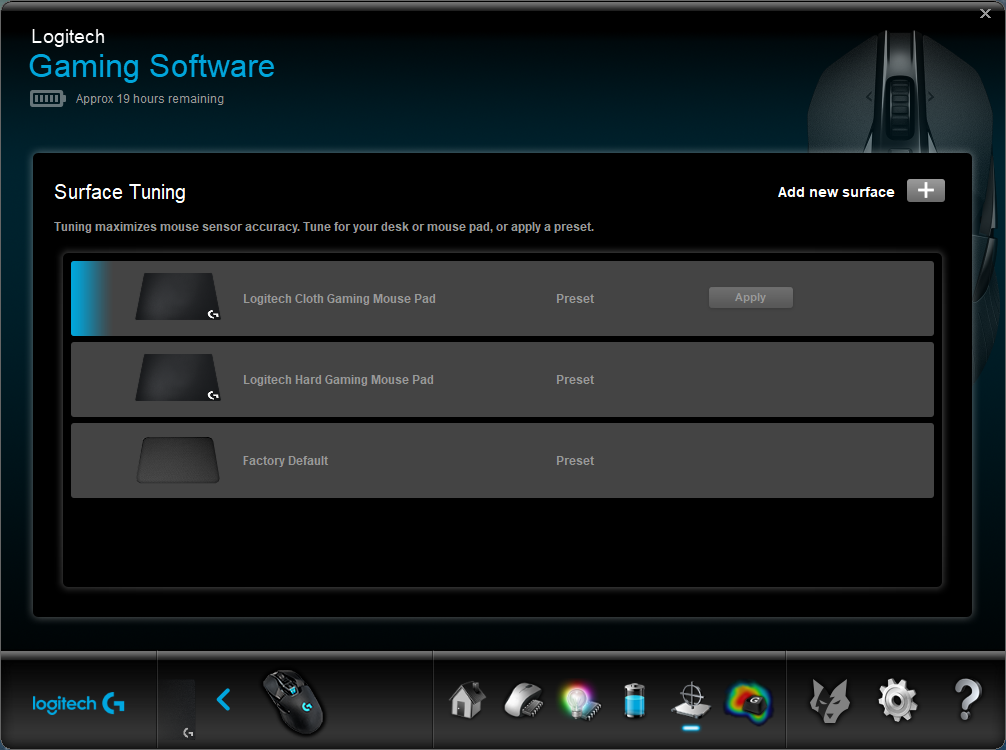Viewport: 1006px width, 750px height.
Task: Click the blue back arrow device chevron
Action: pos(223,700)
